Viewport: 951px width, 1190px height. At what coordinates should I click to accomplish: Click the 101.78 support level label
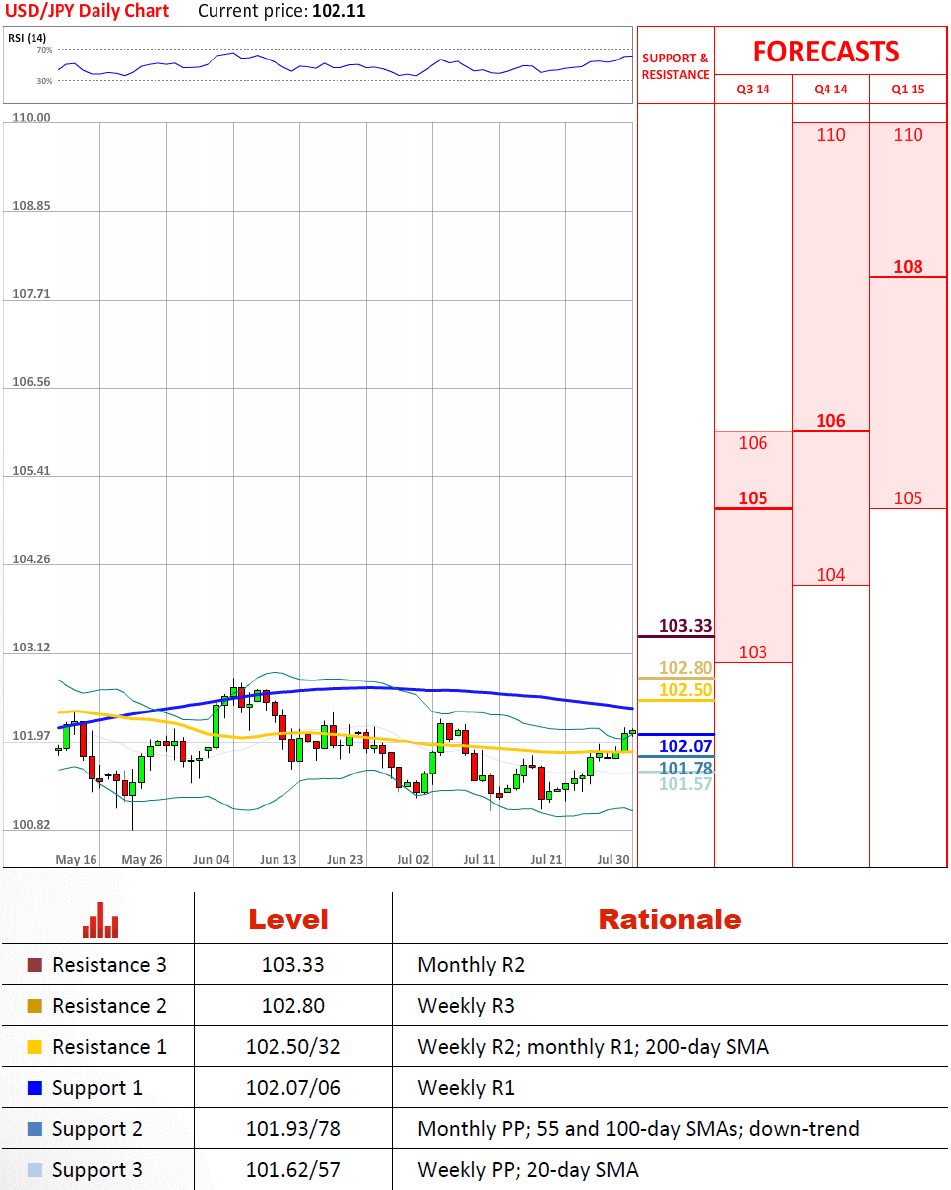click(x=685, y=768)
